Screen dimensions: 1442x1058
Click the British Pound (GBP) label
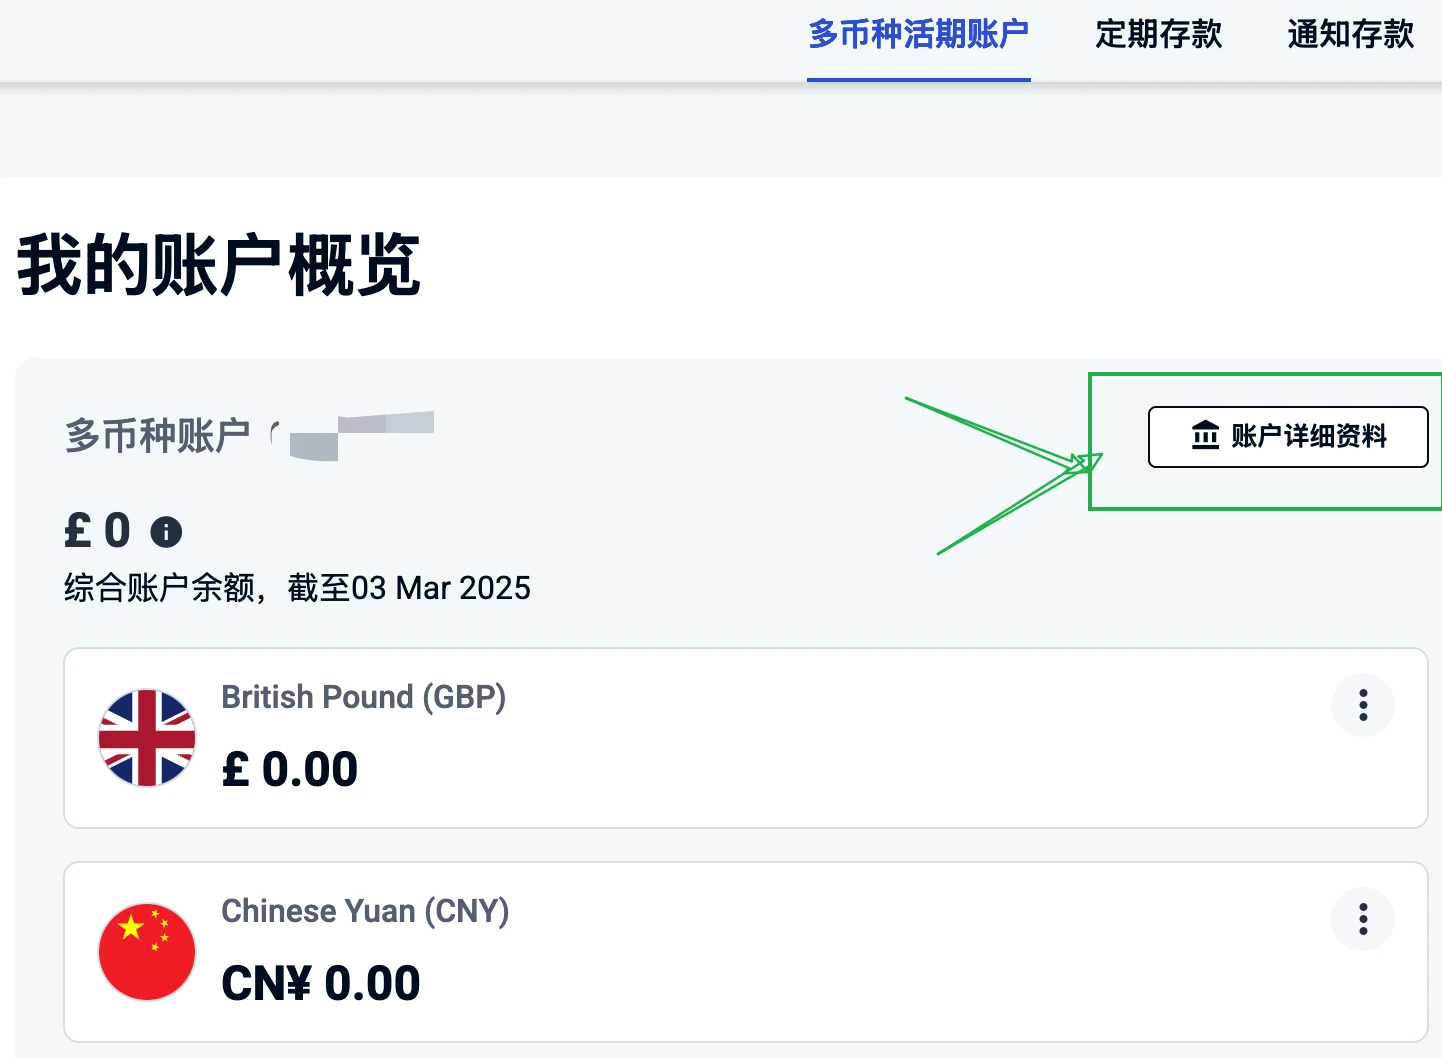[364, 697]
